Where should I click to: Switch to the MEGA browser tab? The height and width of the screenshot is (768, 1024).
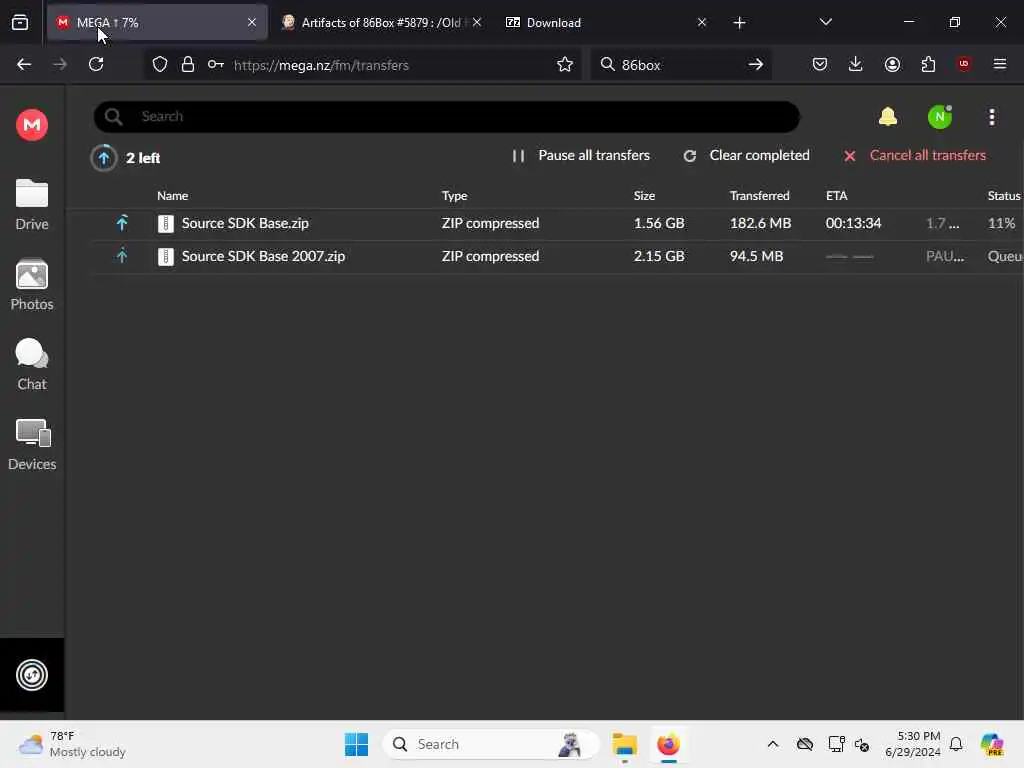(x=157, y=22)
